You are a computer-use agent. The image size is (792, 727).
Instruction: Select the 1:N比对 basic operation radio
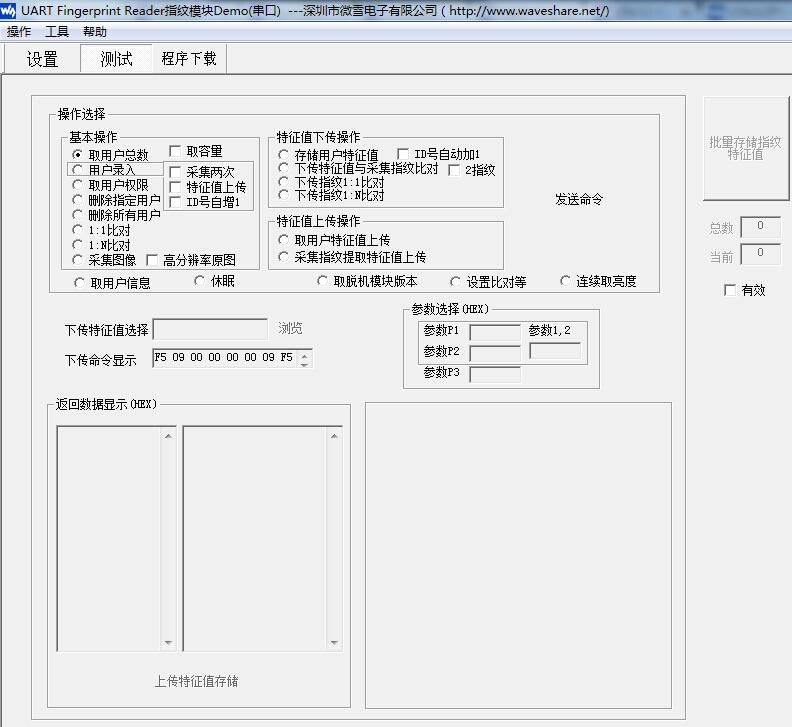pyautogui.click(x=77, y=245)
